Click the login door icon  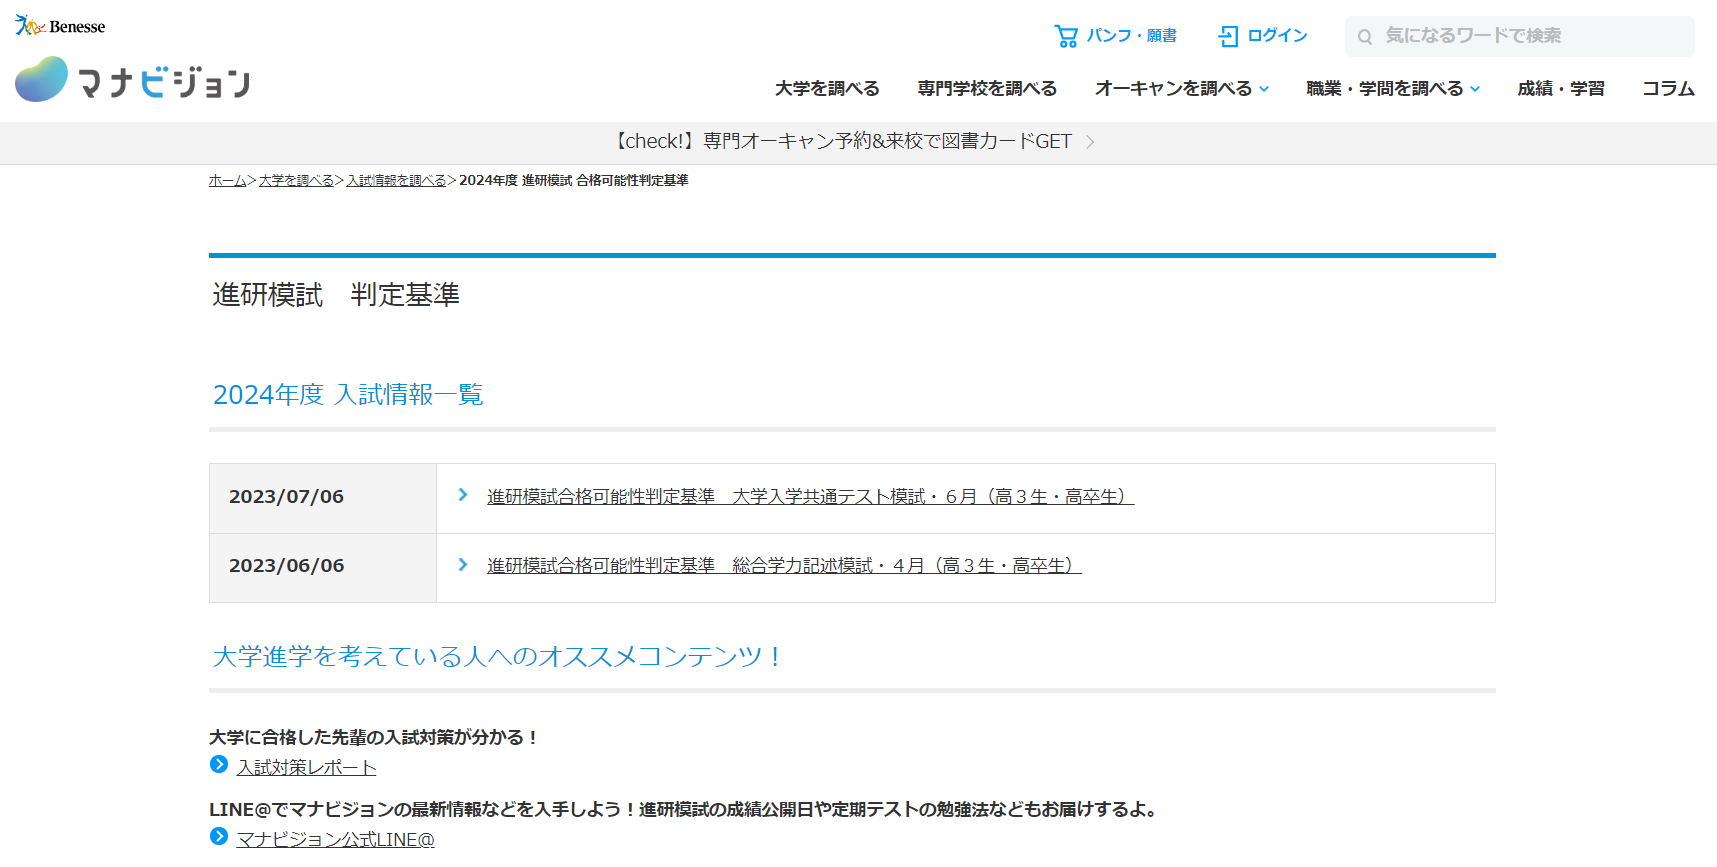coord(1228,36)
